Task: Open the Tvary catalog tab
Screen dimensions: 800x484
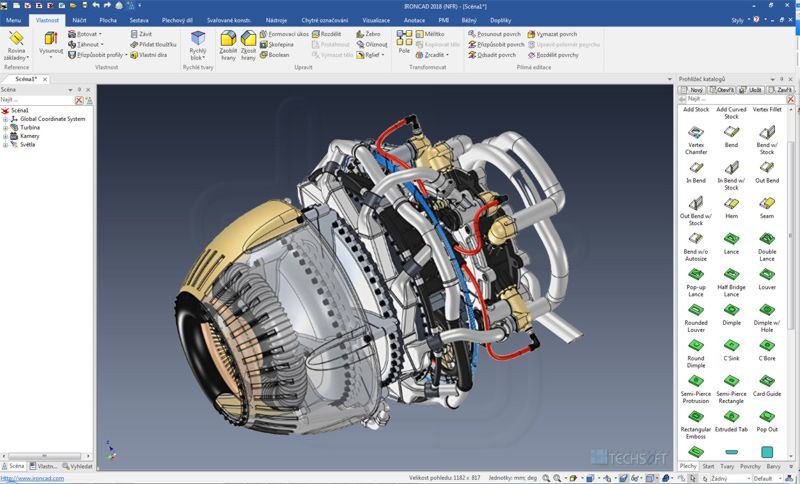Action: [x=727, y=466]
